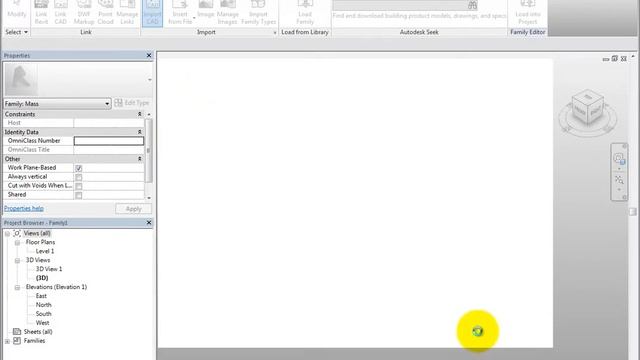Collapse the Other properties section
Image resolution: width=640 pixels, height=360 pixels.
(139, 159)
